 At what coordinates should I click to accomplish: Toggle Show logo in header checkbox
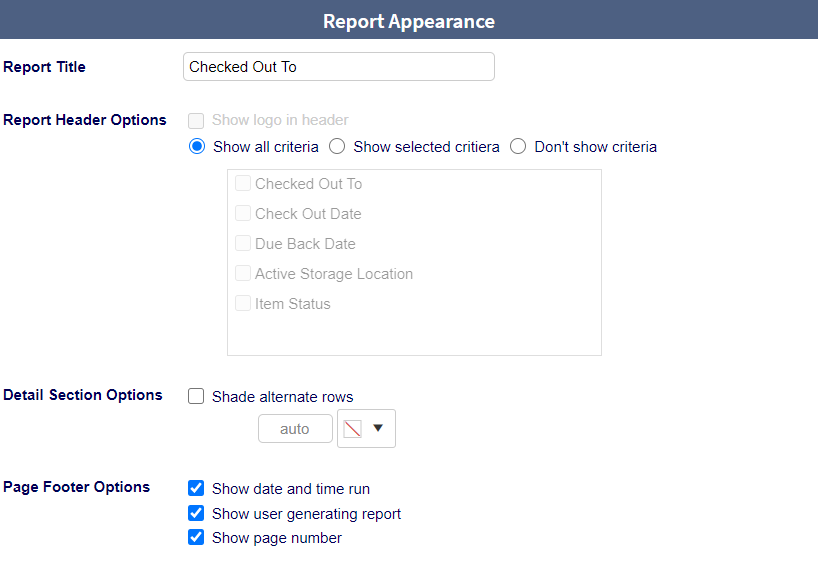(x=196, y=121)
